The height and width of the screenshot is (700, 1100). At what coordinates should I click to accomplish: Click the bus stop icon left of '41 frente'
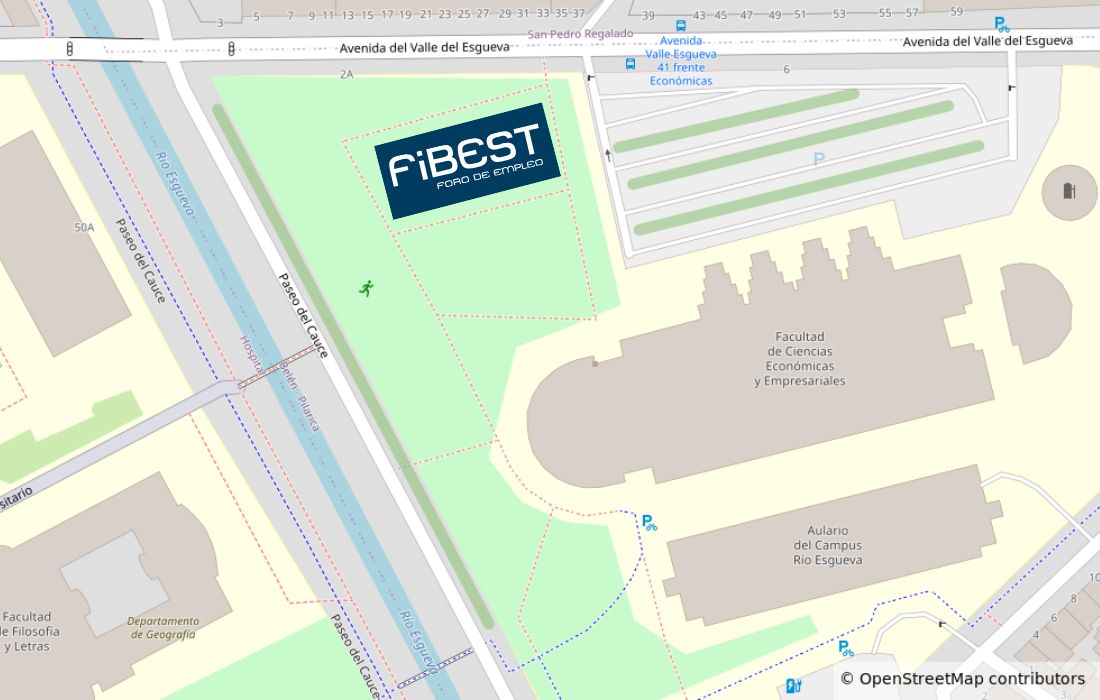pyautogui.click(x=630, y=64)
